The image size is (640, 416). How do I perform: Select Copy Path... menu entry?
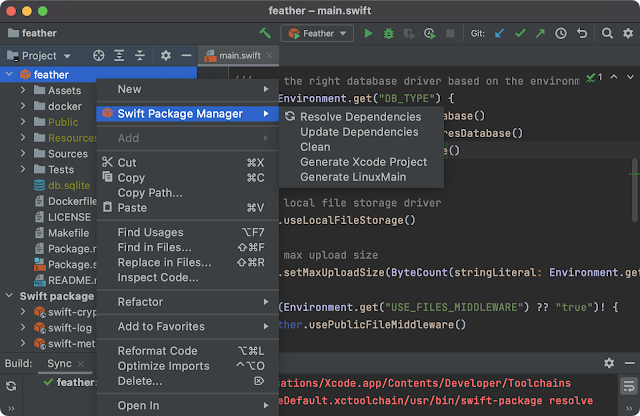coord(188,193)
